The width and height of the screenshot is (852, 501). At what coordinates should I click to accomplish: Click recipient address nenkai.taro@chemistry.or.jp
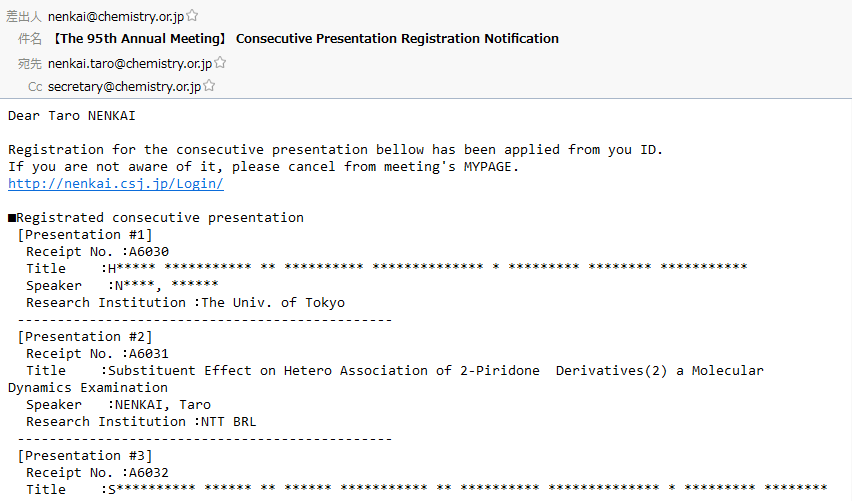coord(130,64)
